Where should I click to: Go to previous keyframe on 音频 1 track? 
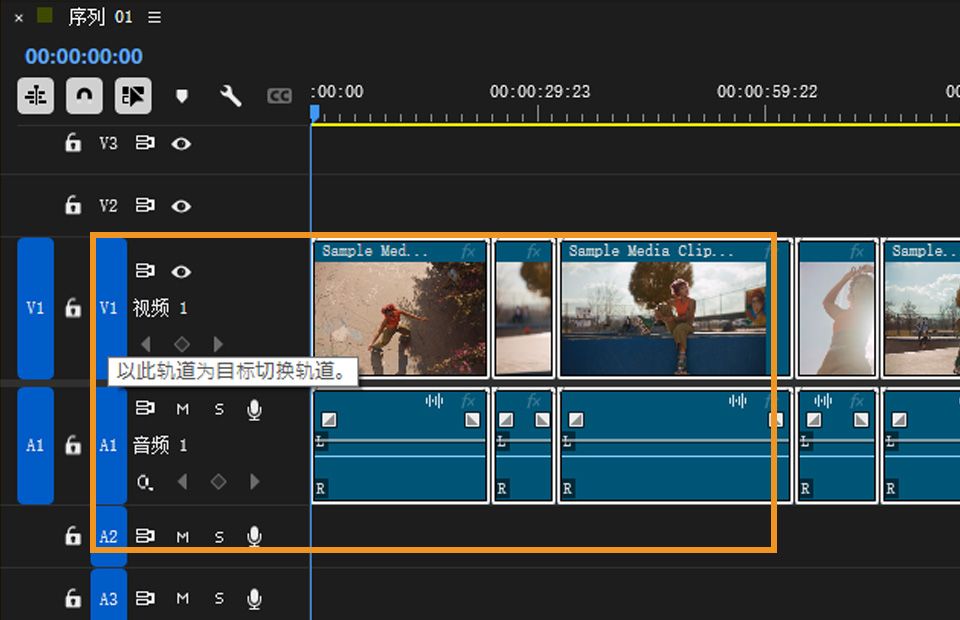coord(182,482)
